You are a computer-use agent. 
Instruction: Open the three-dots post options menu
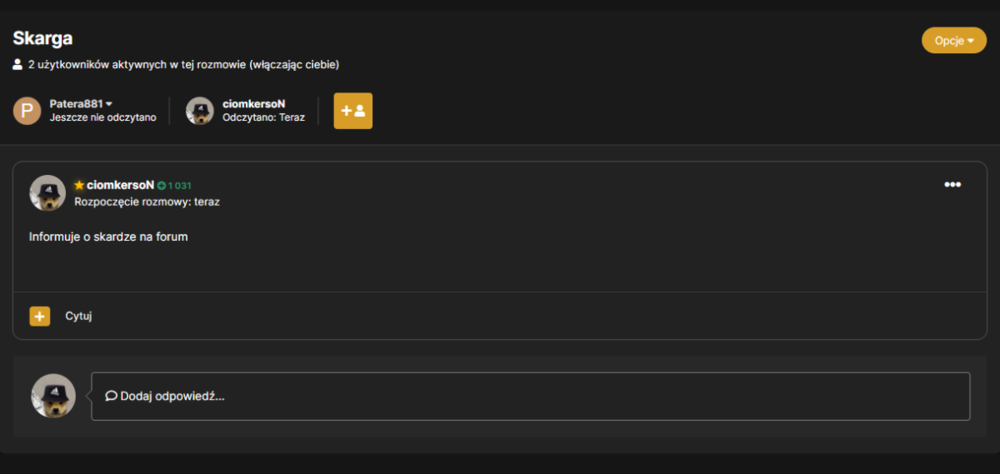[952, 184]
